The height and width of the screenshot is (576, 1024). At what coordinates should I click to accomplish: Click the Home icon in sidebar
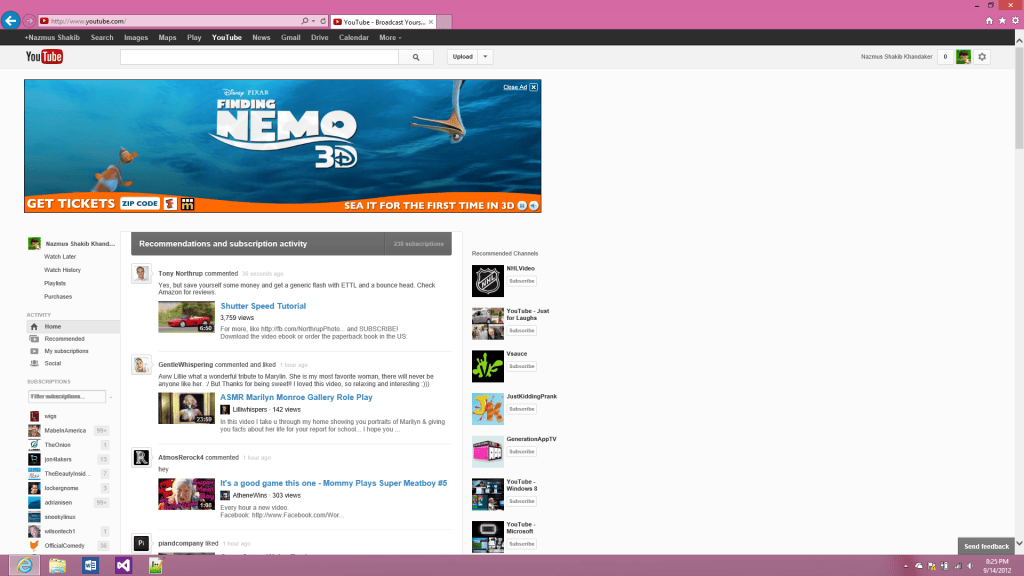pos(34,327)
